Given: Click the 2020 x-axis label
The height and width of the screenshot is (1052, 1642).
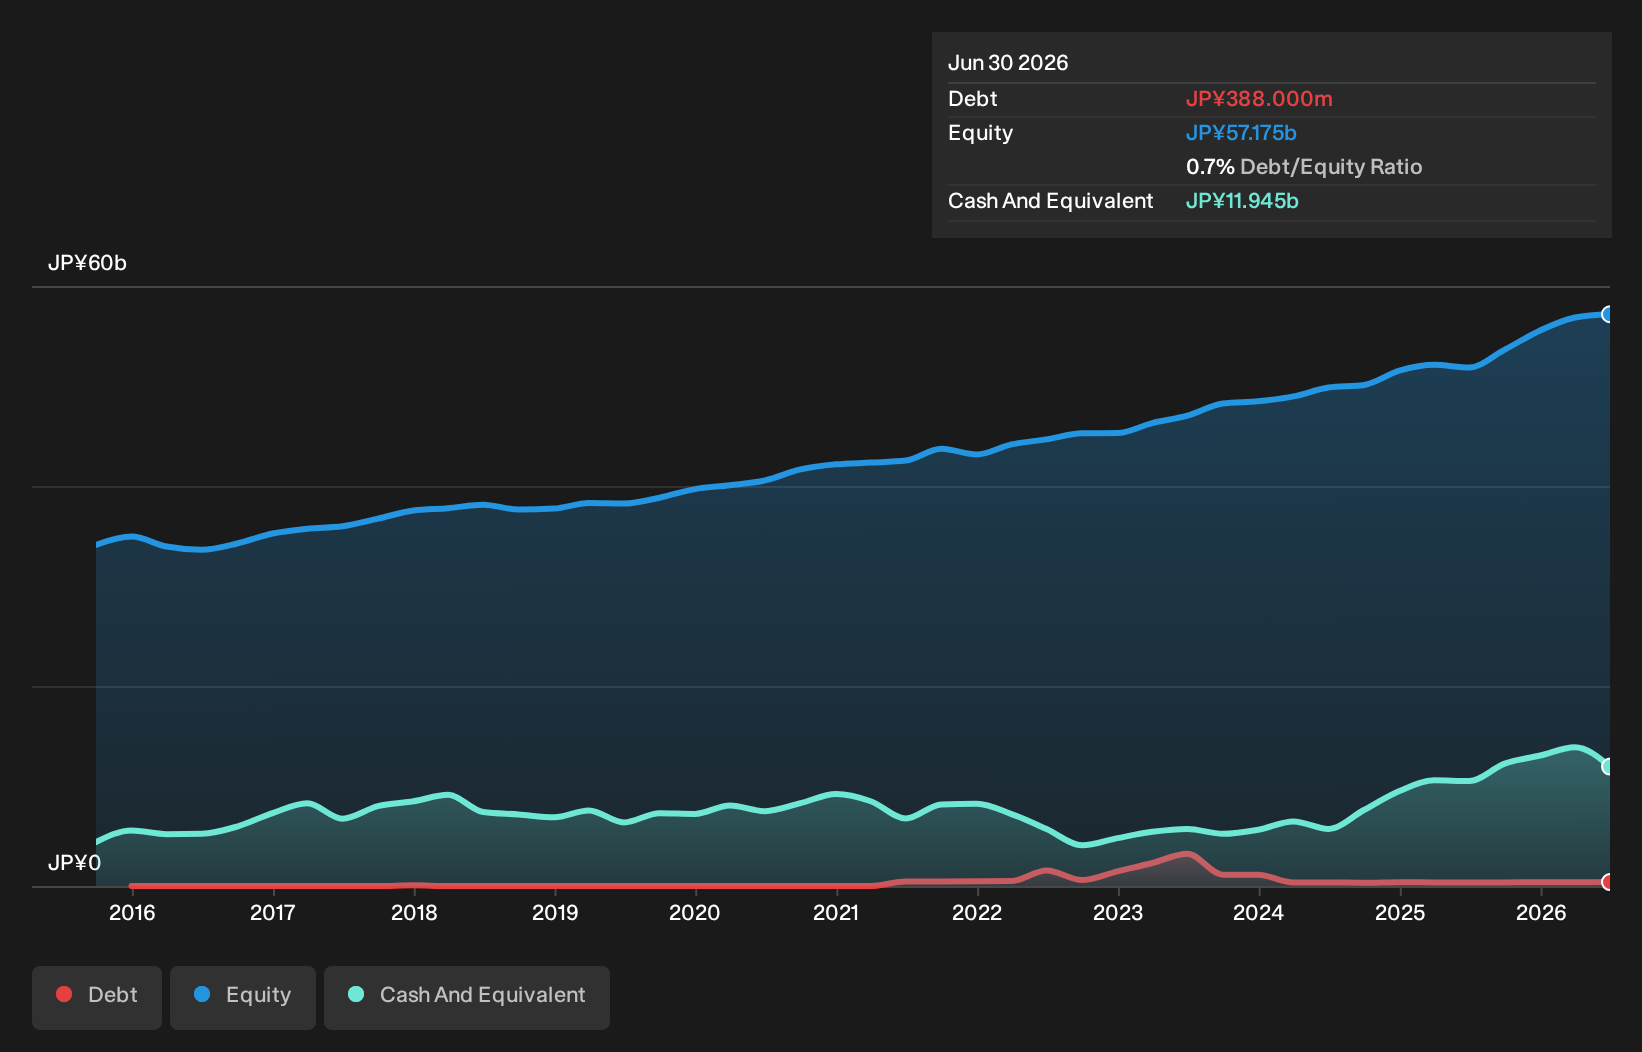Looking at the screenshot, I should [x=694, y=912].
